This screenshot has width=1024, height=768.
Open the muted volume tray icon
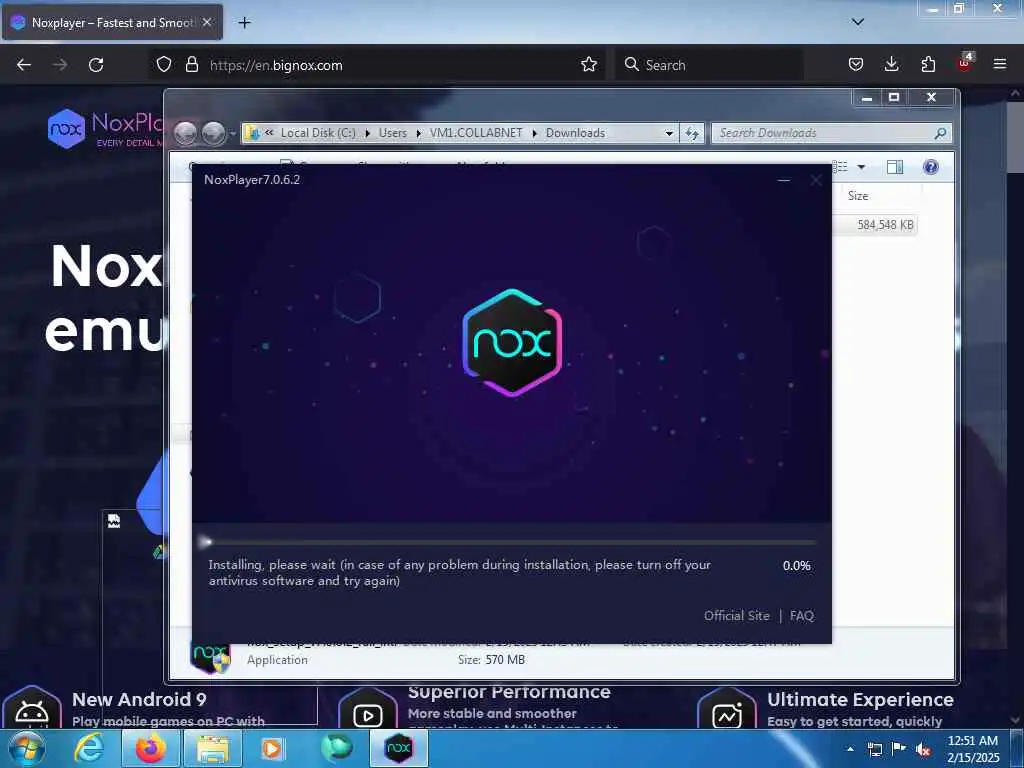click(x=923, y=749)
